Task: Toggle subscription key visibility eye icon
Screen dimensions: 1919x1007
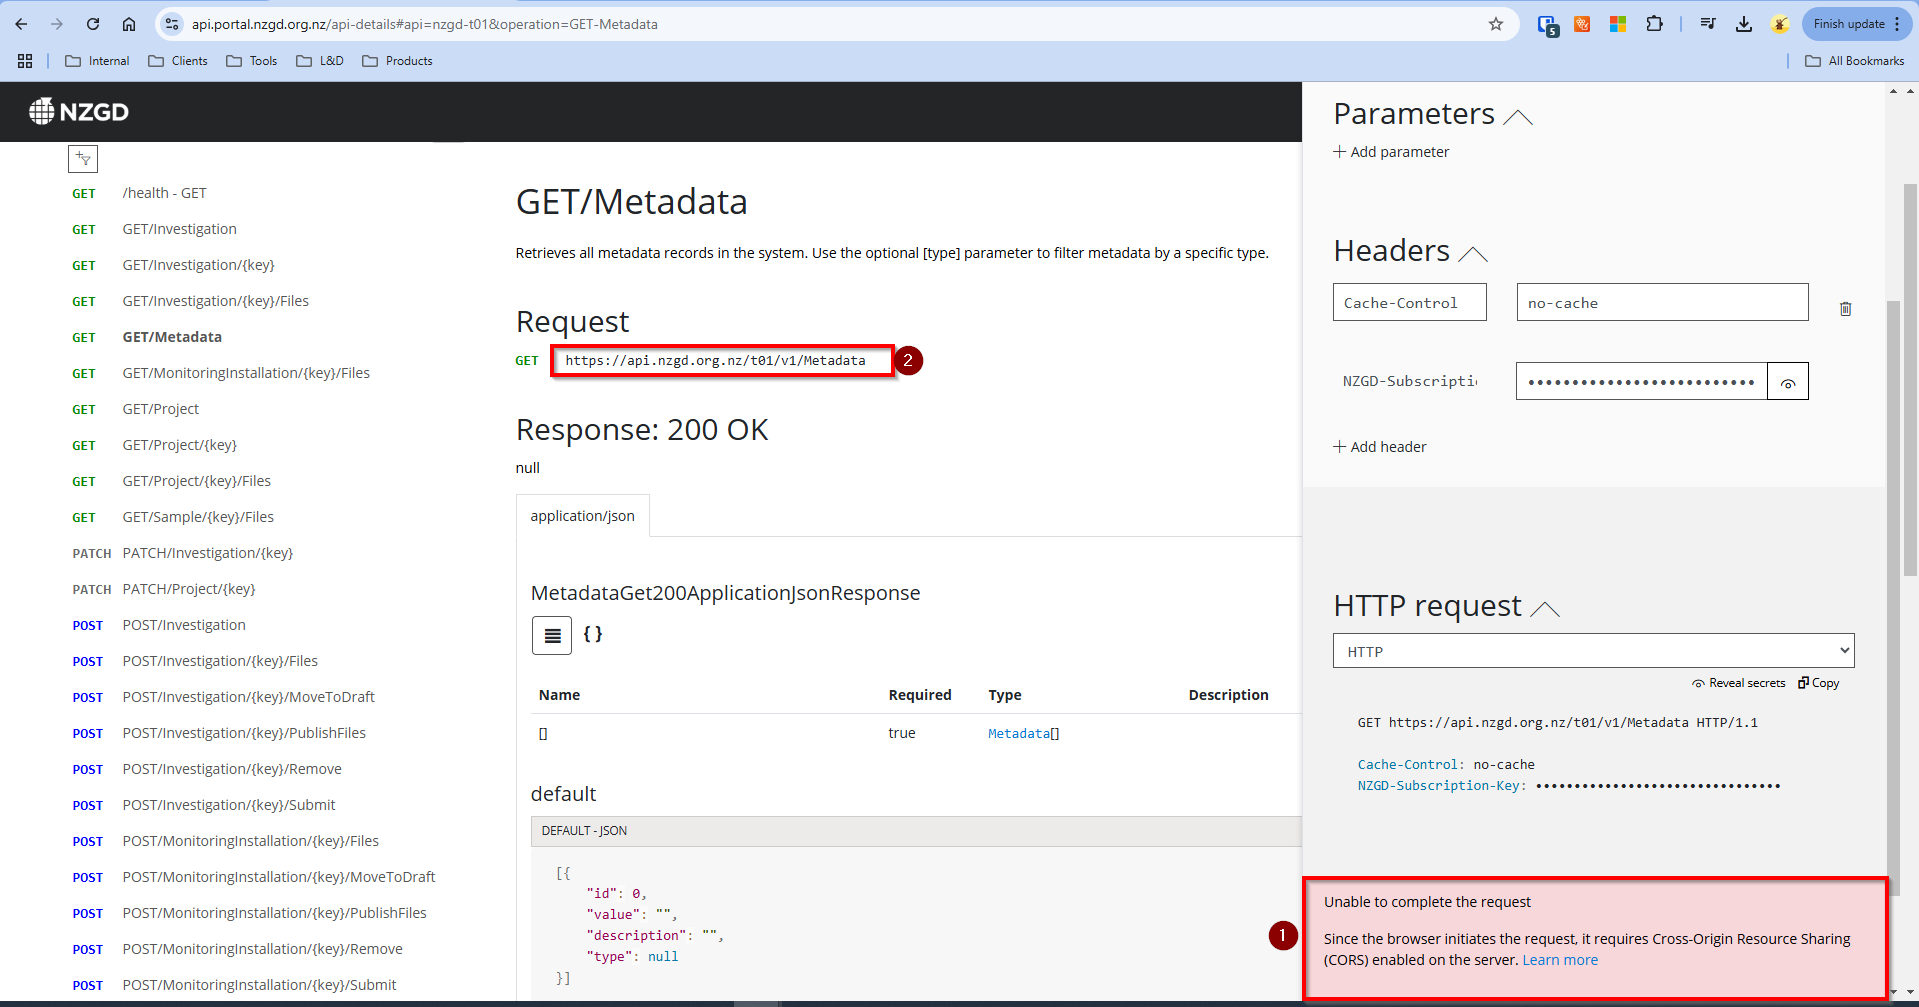Action: click(1787, 382)
